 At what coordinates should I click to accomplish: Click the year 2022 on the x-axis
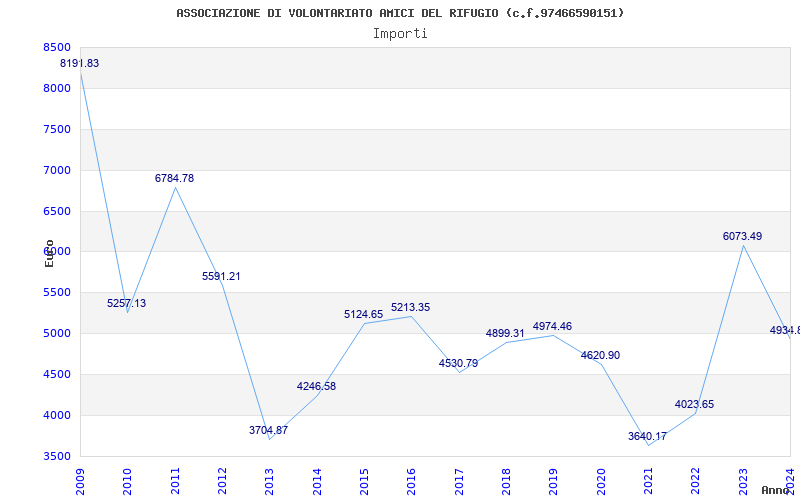point(695,481)
